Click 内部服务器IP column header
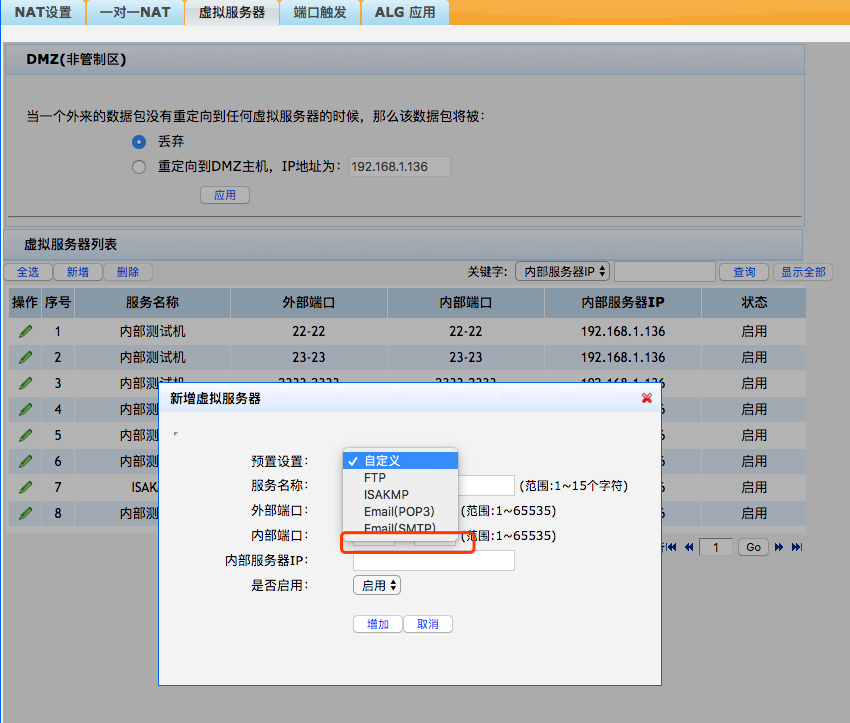Screen dimensions: 850x723 [x=623, y=302]
